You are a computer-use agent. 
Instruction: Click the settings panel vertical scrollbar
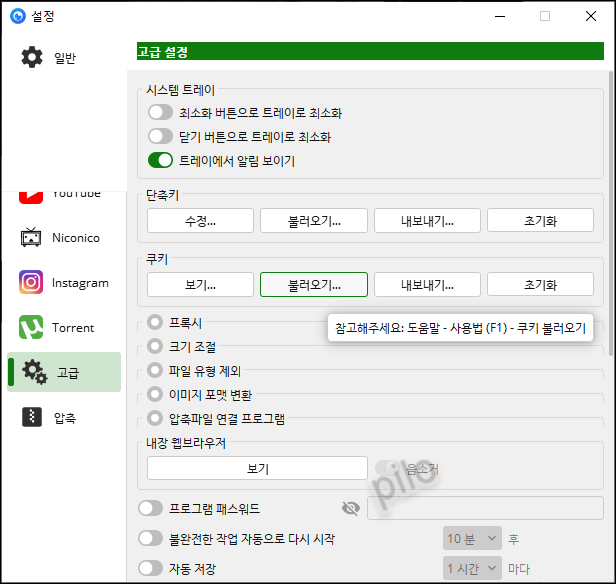coord(611,214)
